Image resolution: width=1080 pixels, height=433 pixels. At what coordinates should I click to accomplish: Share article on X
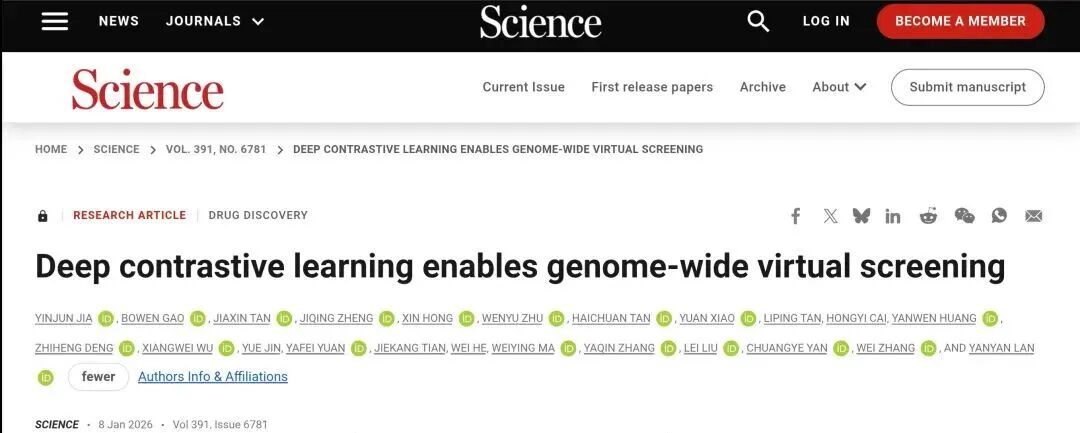tap(830, 216)
